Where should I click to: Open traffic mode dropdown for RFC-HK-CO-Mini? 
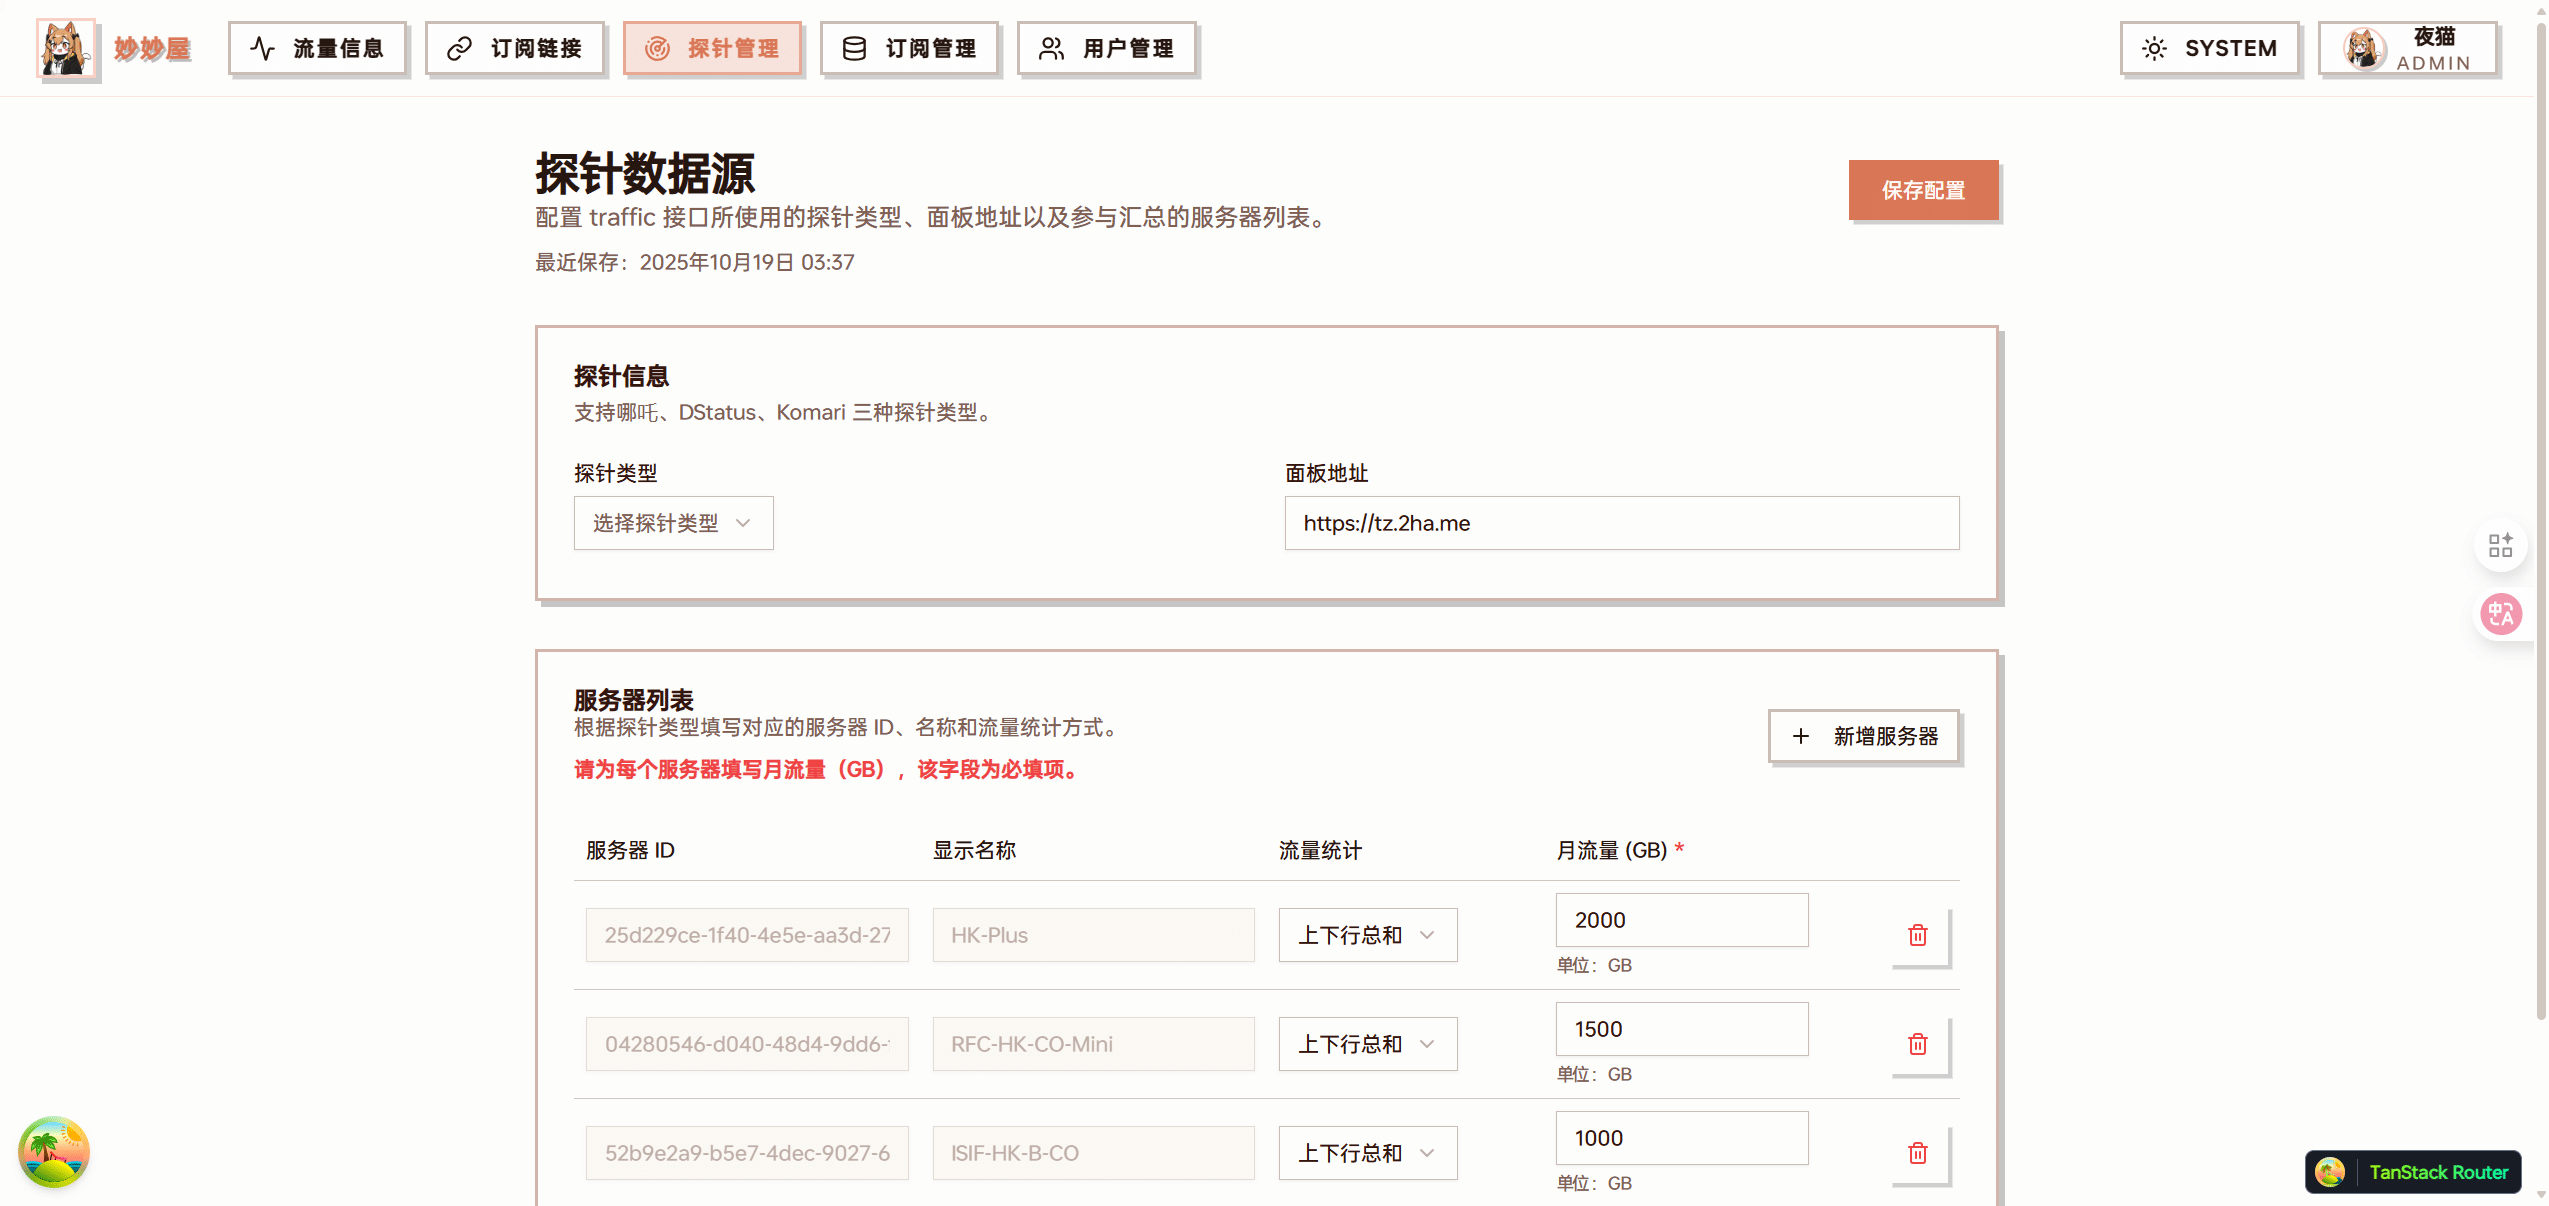click(x=1366, y=1044)
